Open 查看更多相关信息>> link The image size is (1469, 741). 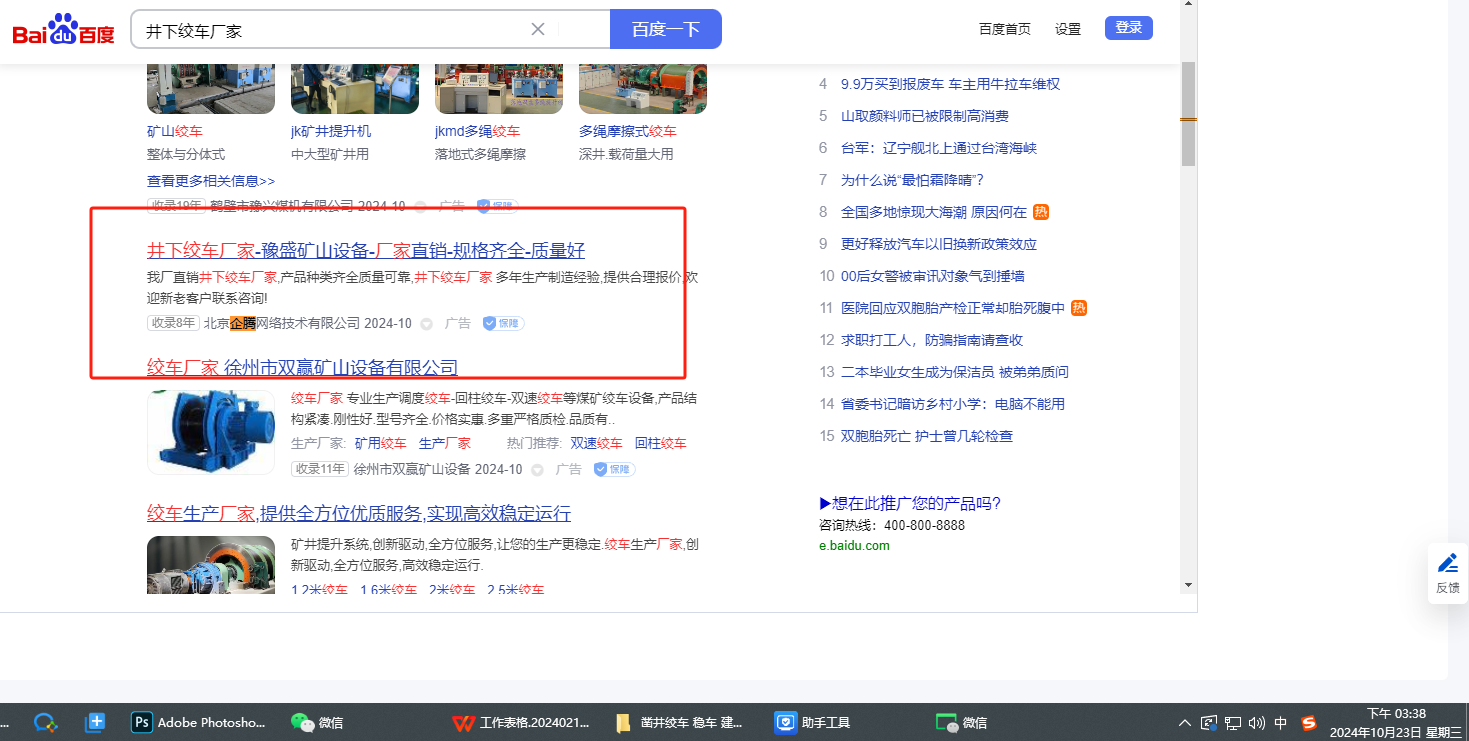[x=211, y=181]
